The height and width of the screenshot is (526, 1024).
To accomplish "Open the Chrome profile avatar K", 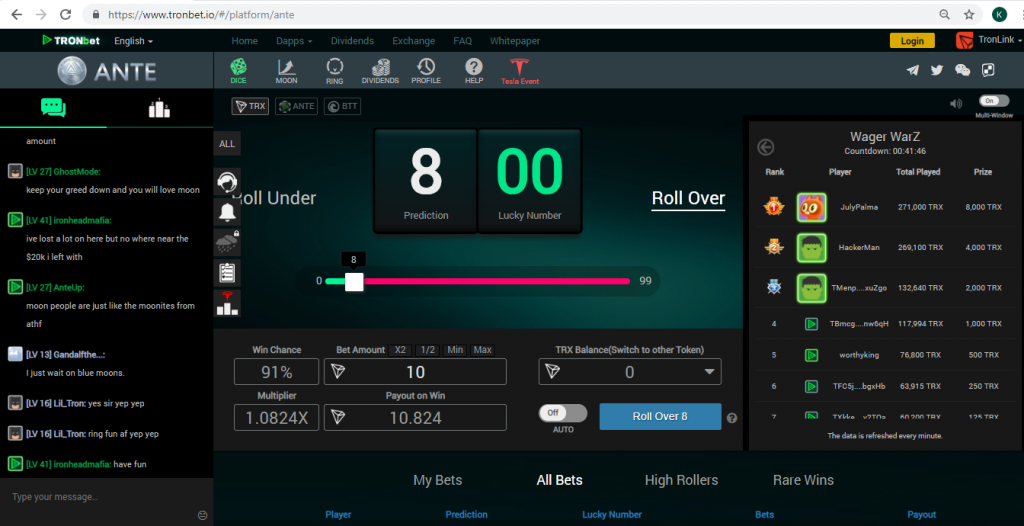I will coord(999,14).
